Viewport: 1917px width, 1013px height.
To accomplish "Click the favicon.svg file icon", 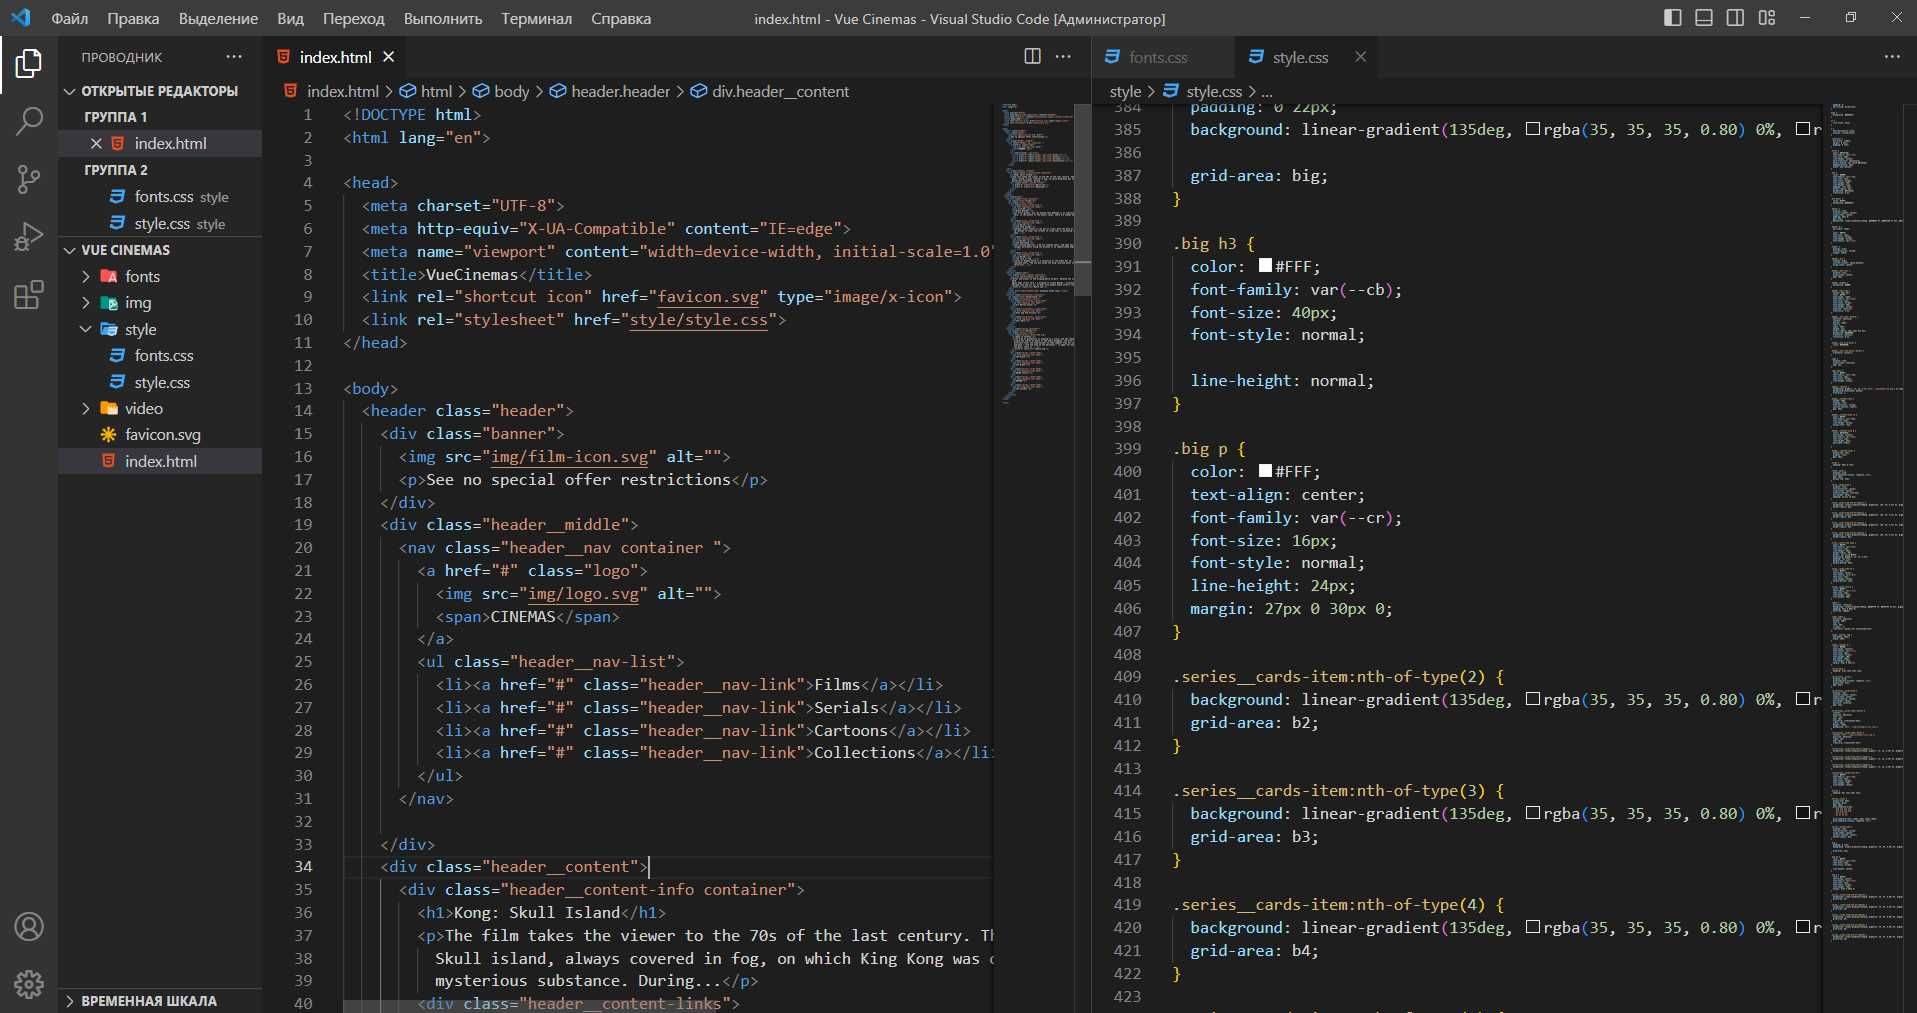I will tap(109, 434).
